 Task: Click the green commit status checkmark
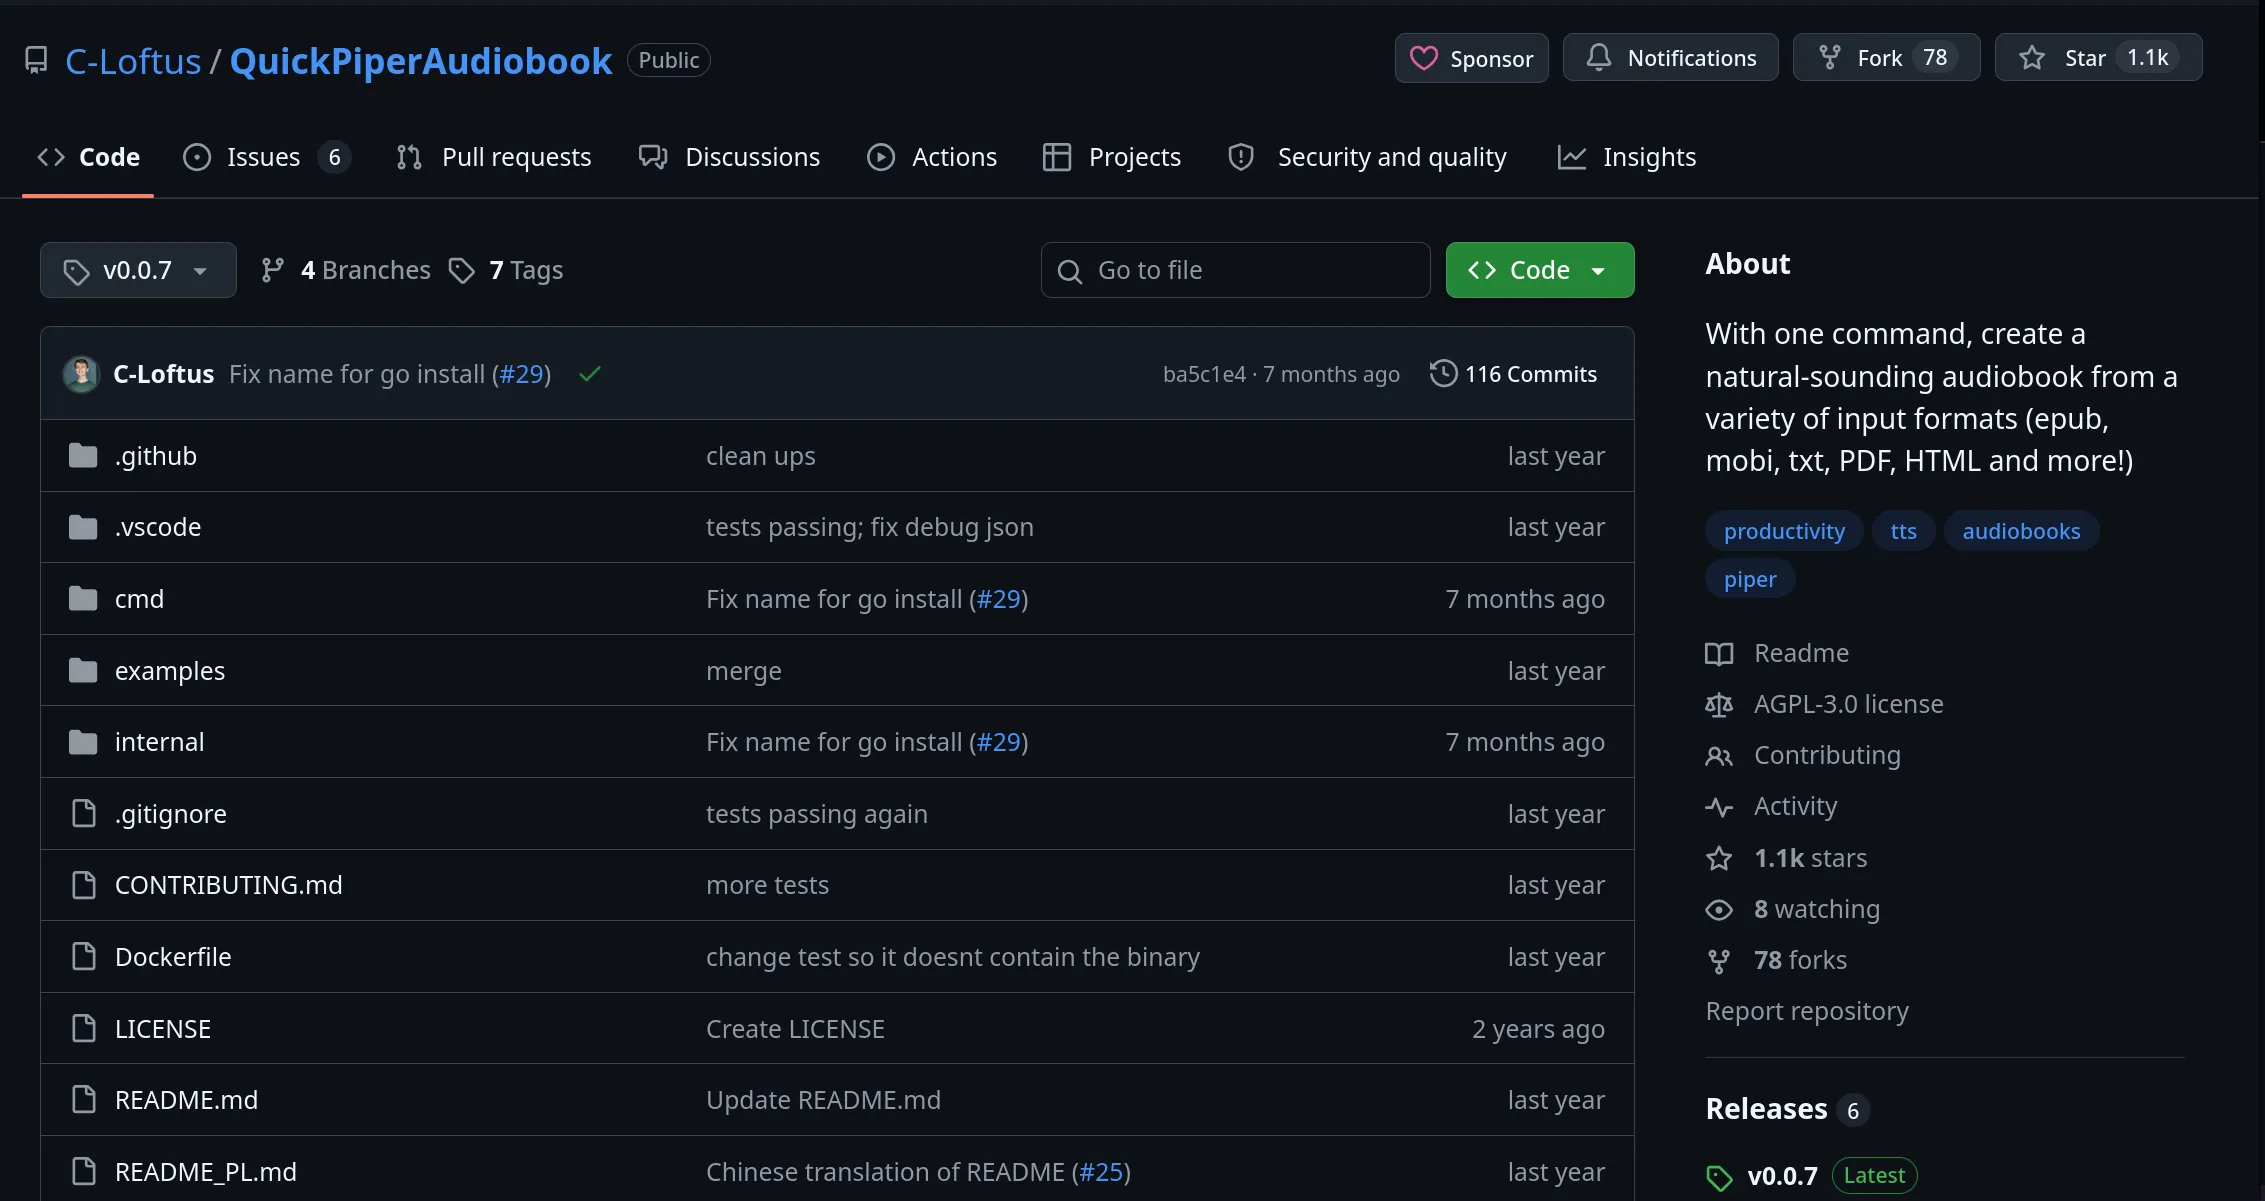coord(590,374)
